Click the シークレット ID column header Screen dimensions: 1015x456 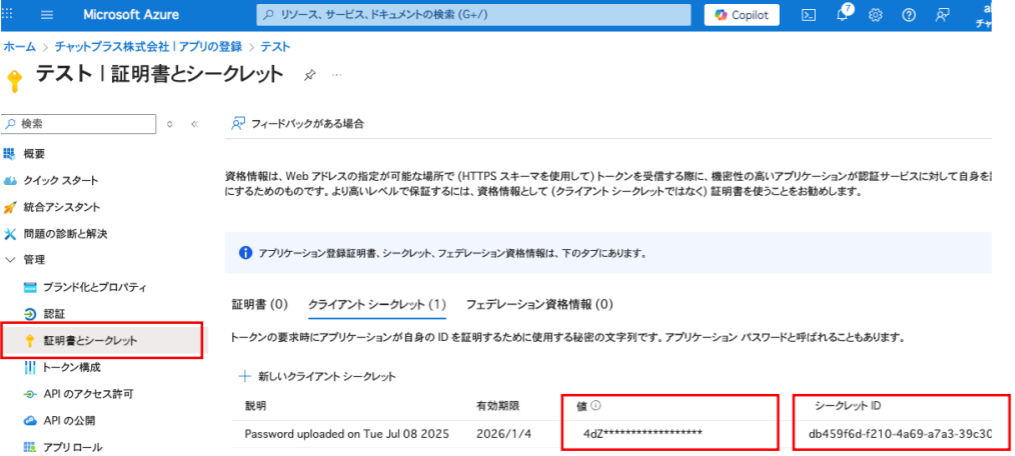coord(847,406)
